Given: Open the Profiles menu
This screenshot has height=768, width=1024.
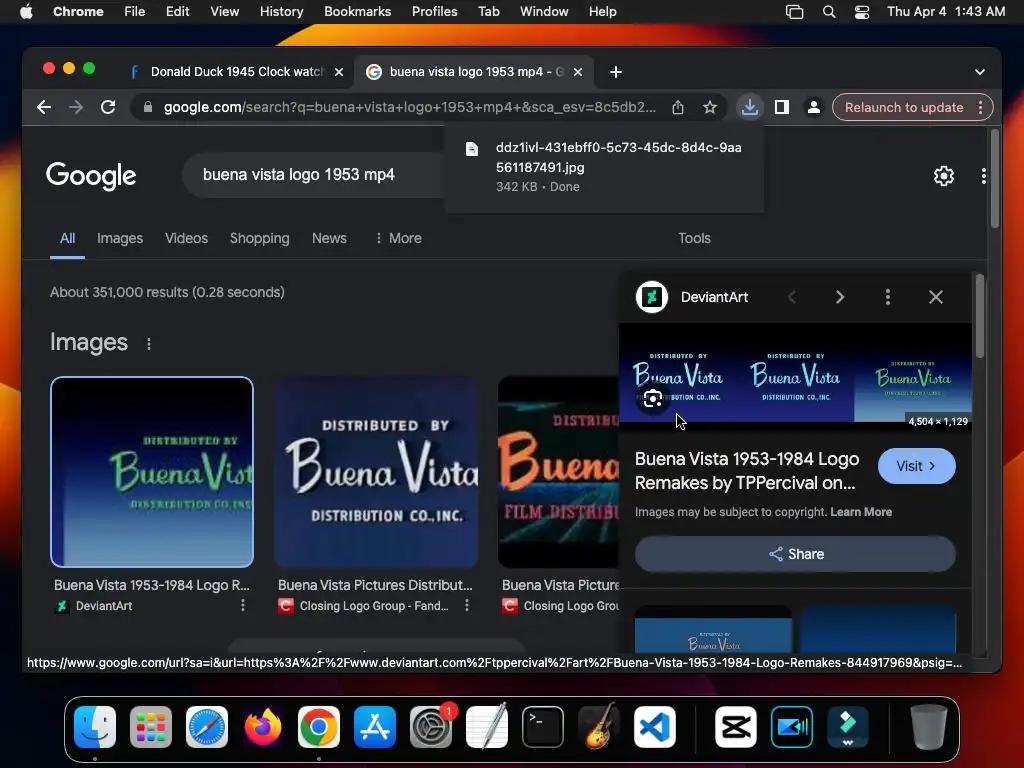Looking at the screenshot, I should 434,12.
